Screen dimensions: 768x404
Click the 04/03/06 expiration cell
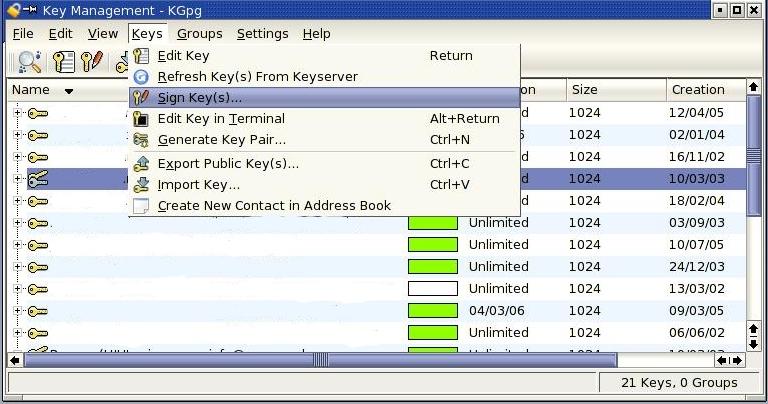tap(497, 311)
